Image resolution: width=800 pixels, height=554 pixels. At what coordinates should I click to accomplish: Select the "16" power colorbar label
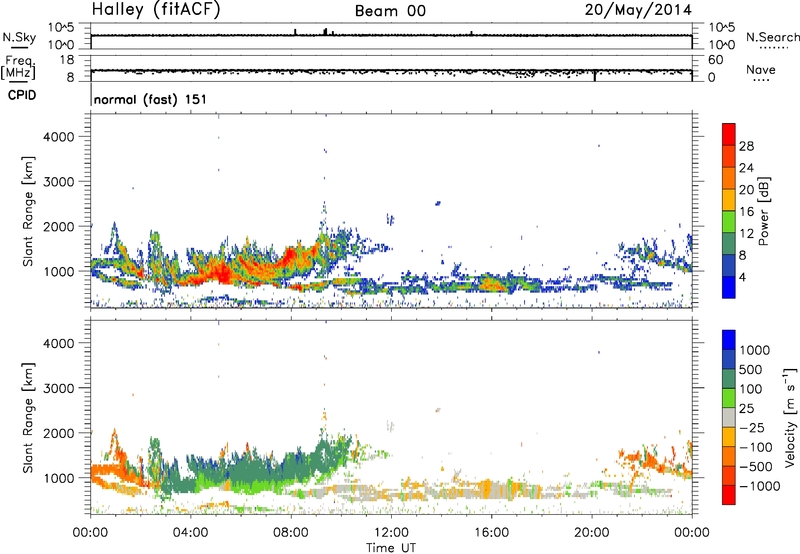tap(746, 212)
